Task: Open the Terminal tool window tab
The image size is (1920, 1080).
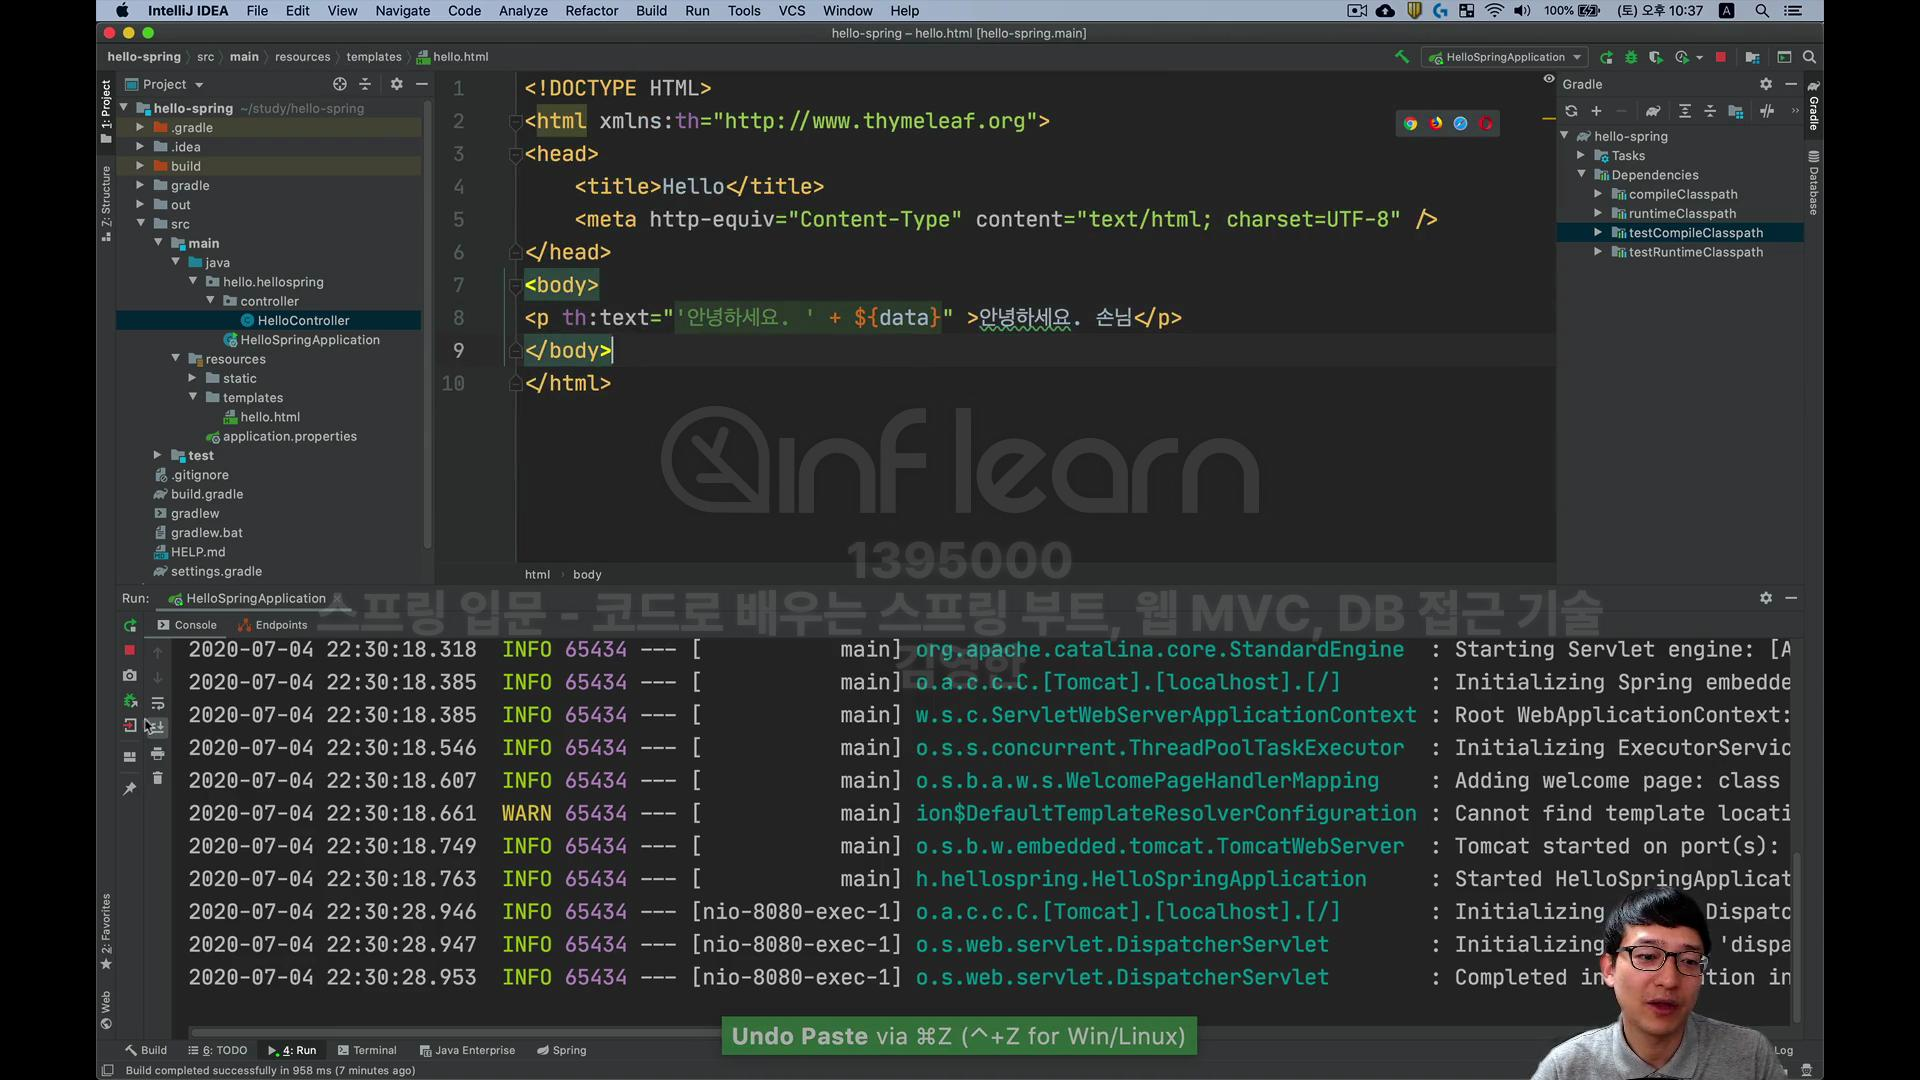Action: click(367, 1050)
